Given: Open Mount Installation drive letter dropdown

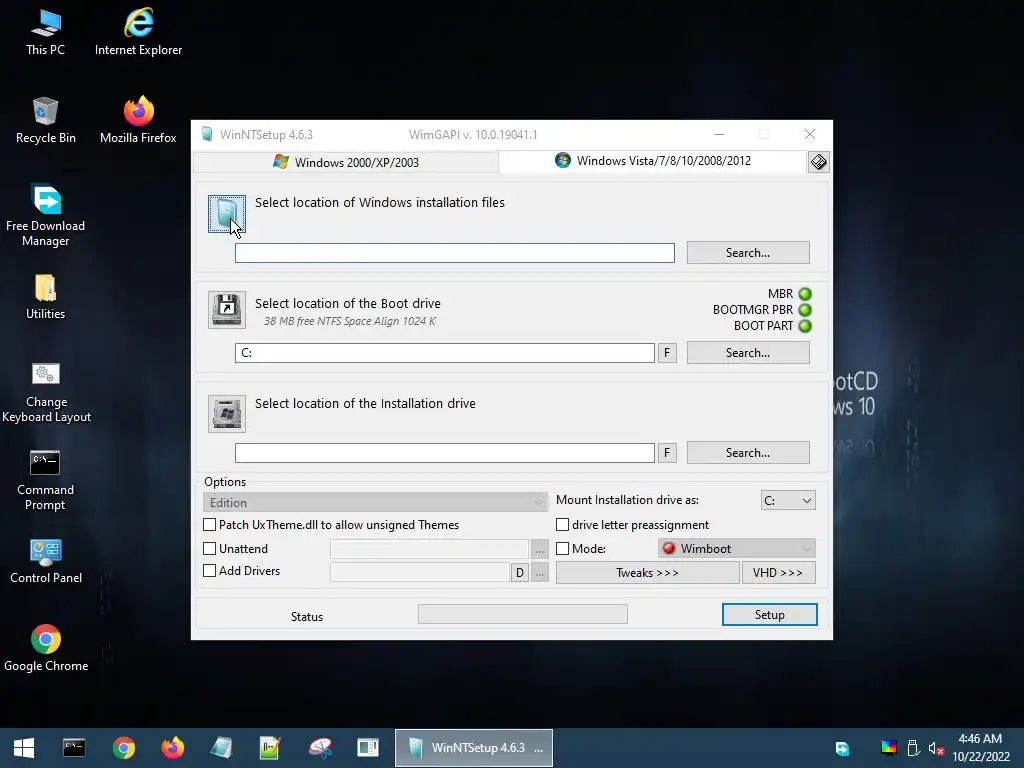Looking at the screenshot, I should point(788,500).
